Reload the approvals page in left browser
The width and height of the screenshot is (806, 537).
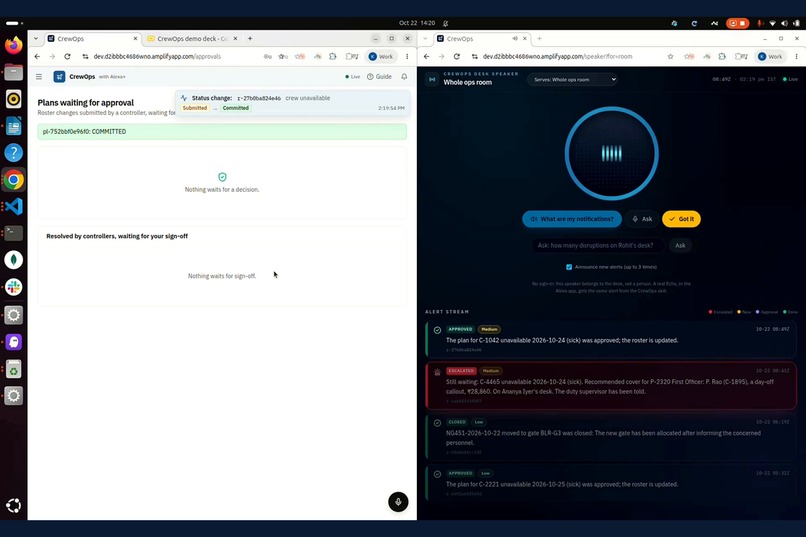[67, 57]
